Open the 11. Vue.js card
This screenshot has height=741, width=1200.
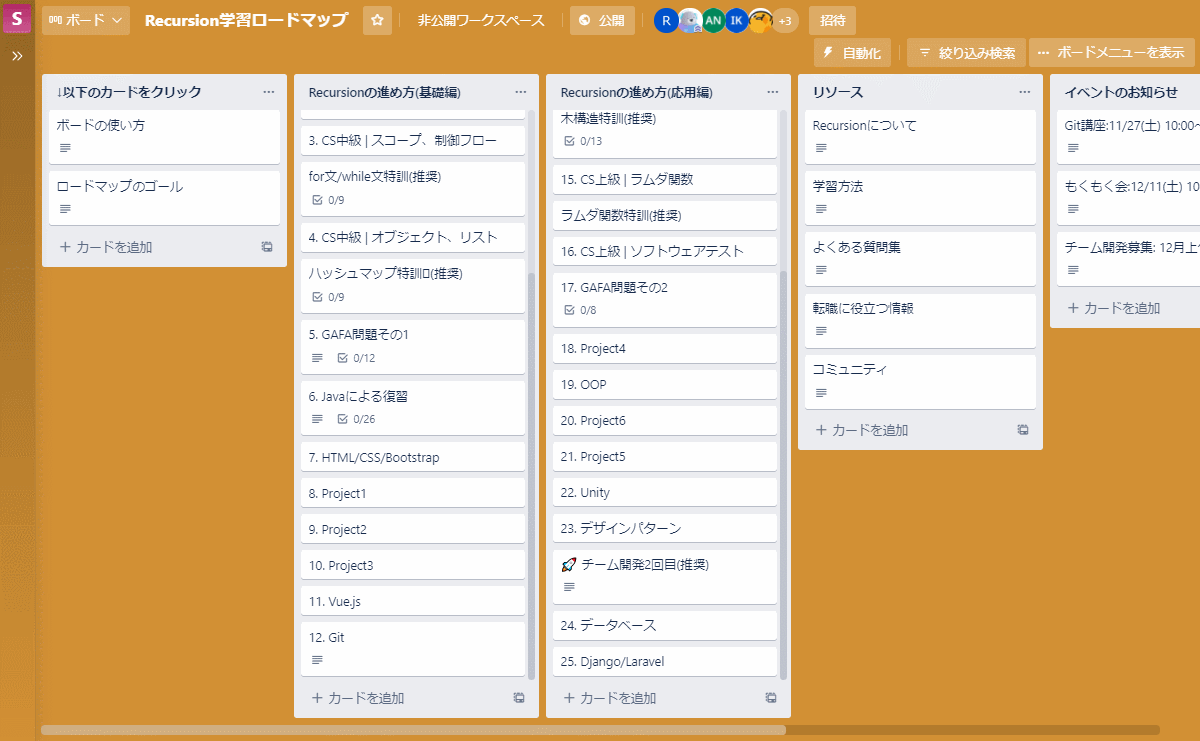413,601
